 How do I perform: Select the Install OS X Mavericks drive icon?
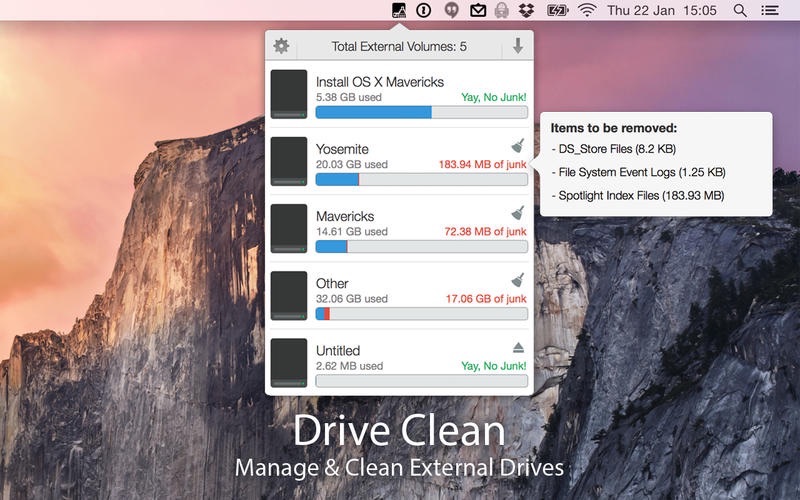point(289,94)
